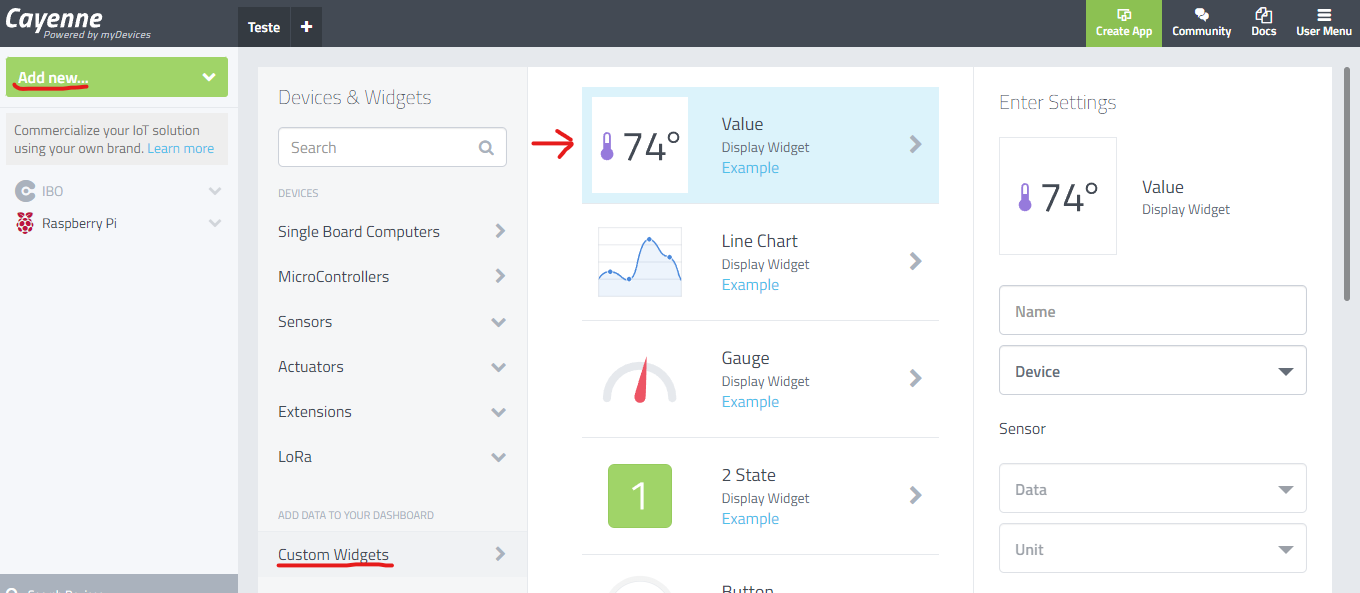Click the Name input field
The height and width of the screenshot is (593, 1360).
click(1152, 310)
